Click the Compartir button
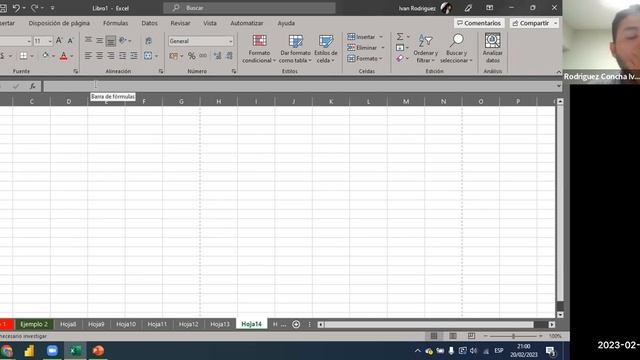This screenshot has width=640, height=360. click(x=532, y=23)
